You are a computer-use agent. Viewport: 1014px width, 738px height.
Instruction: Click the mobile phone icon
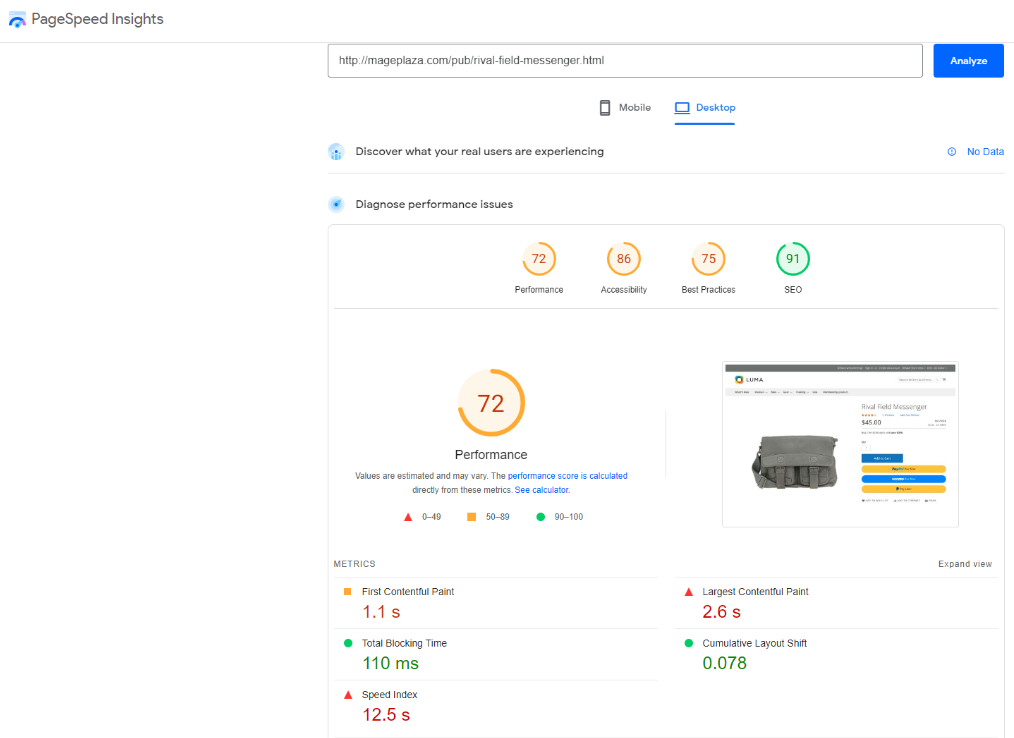605,108
